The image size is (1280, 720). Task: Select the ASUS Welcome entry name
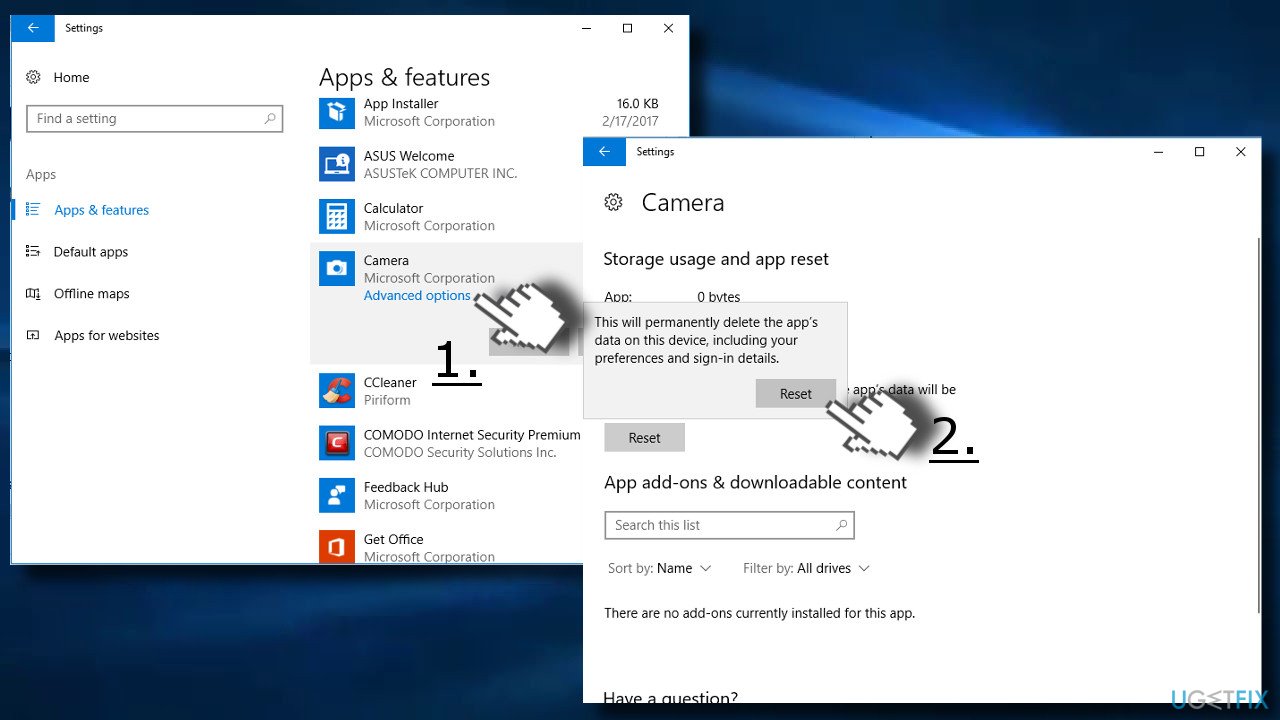(x=409, y=156)
